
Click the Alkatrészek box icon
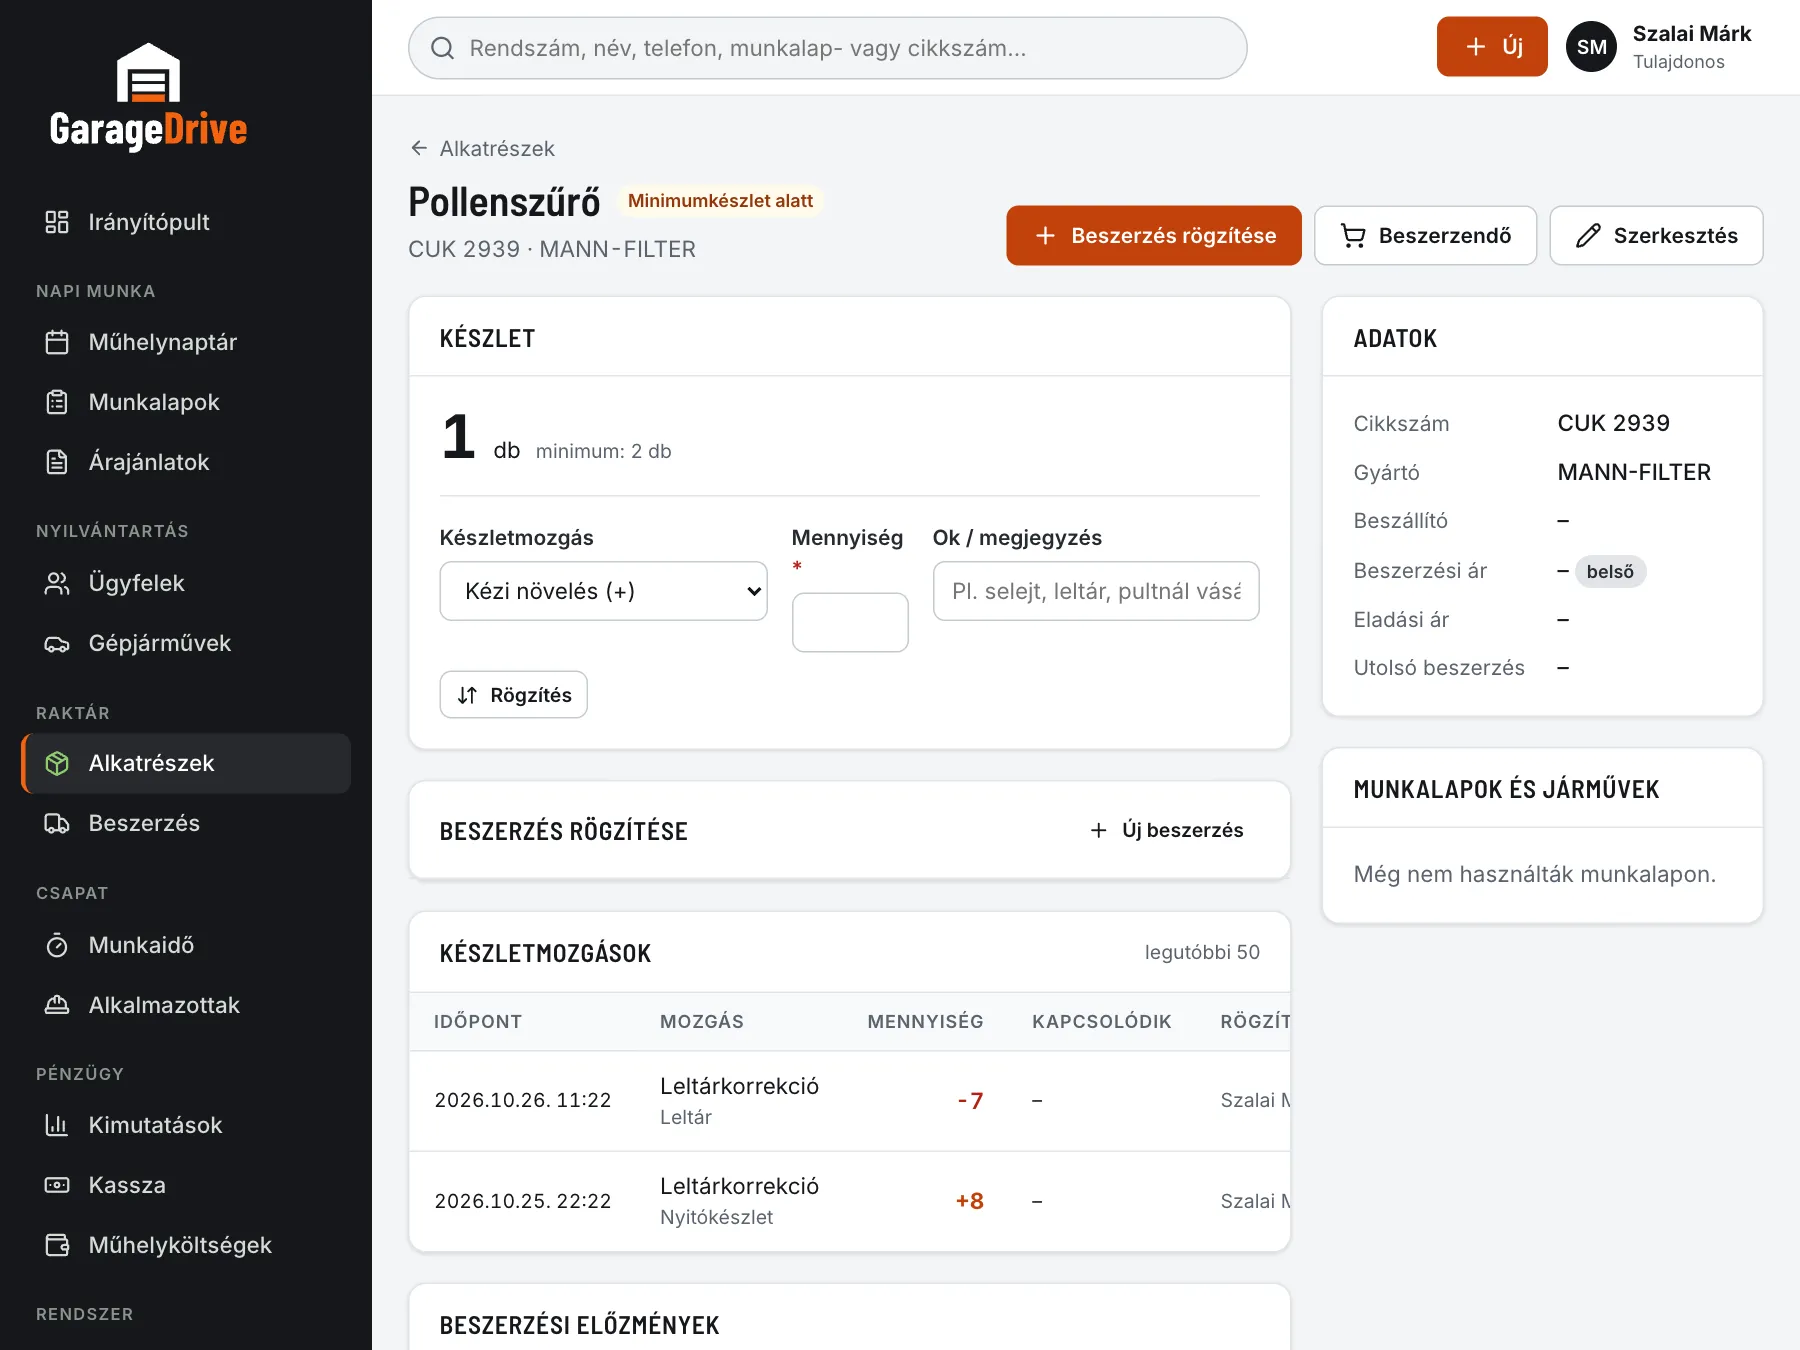(57, 763)
